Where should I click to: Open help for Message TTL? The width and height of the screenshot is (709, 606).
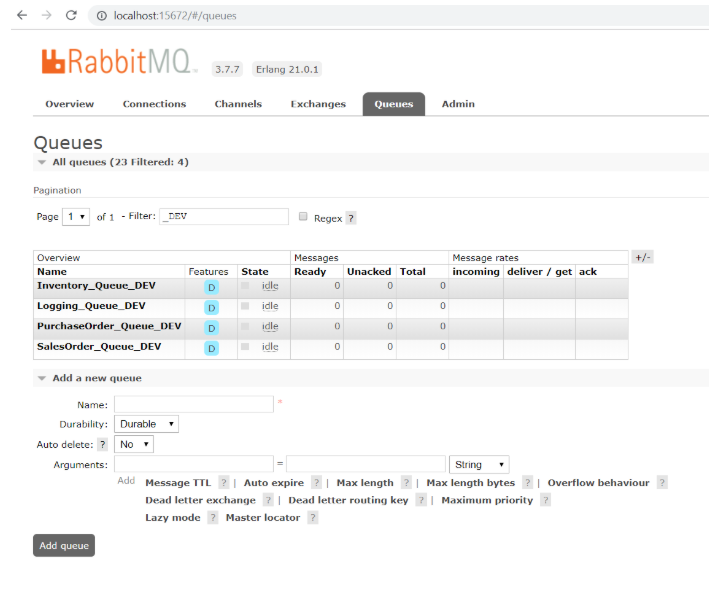[x=223, y=483]
